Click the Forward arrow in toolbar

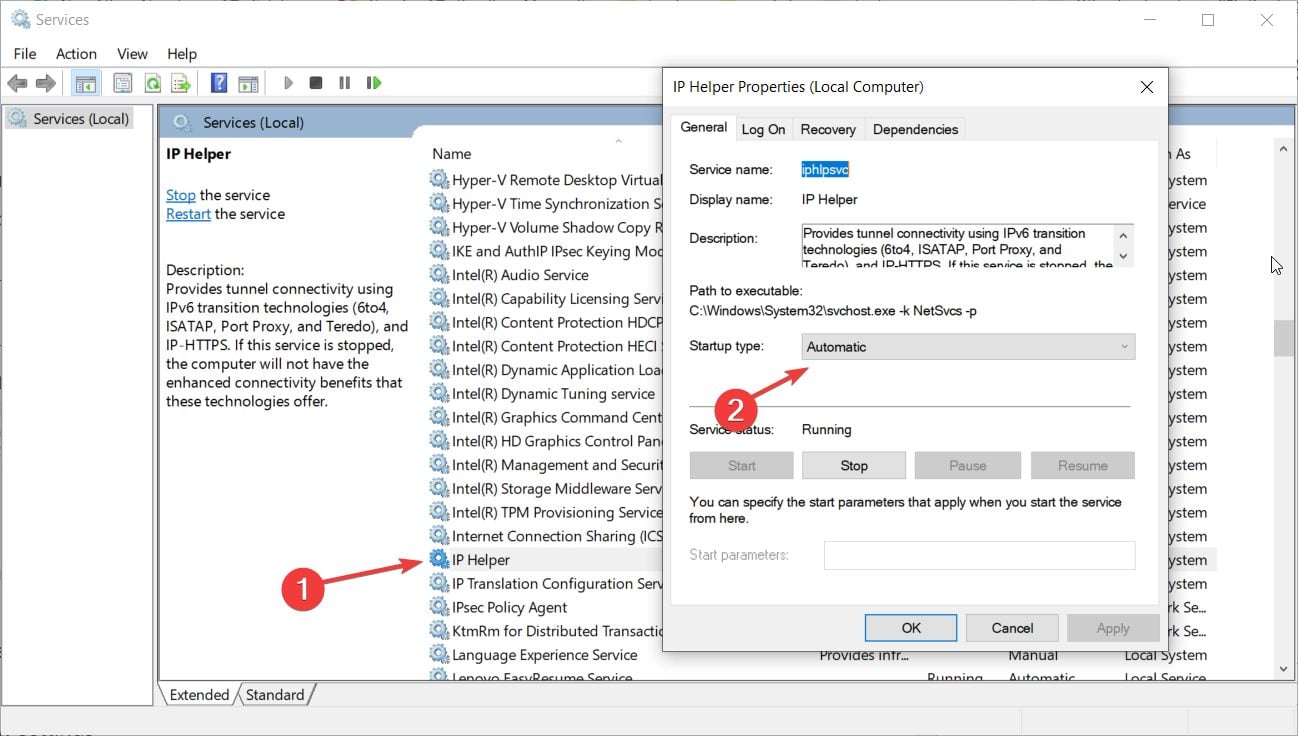coord(45,83)
